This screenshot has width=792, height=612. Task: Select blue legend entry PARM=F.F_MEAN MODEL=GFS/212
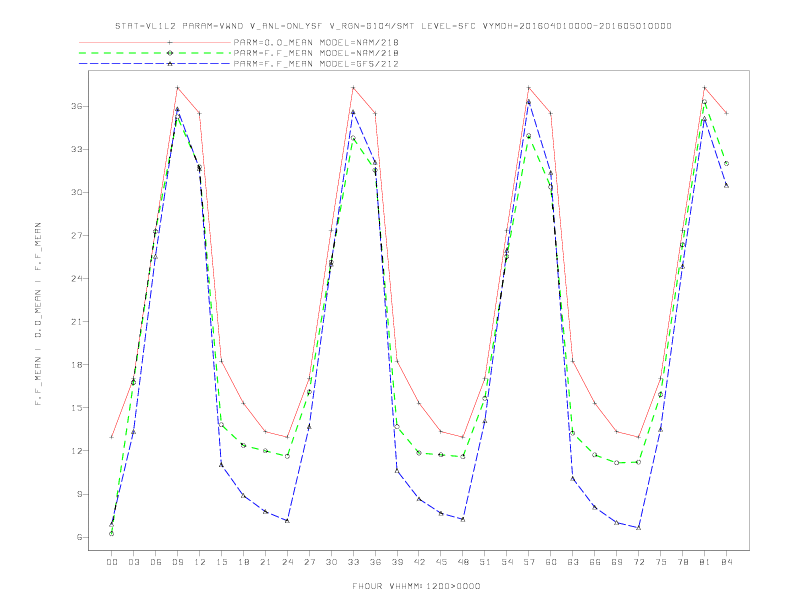pyautogui.click(x=316, y=64)
